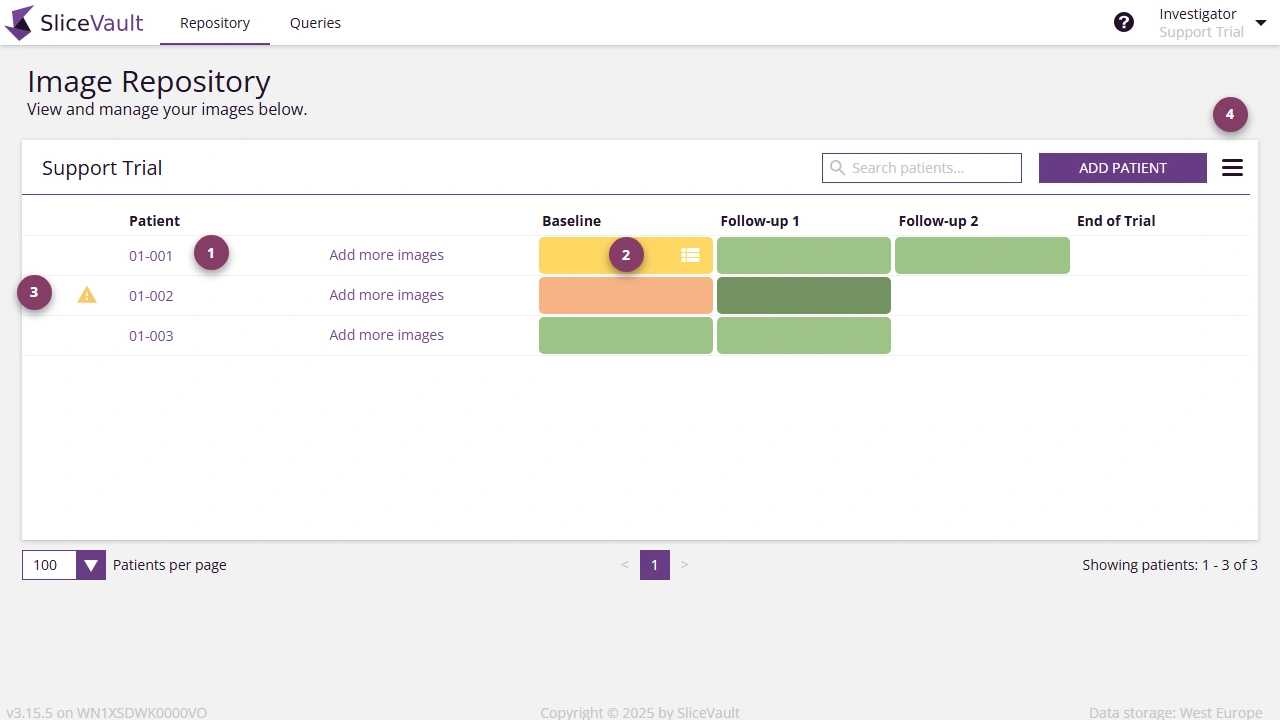The height and width of the screenshot is (720, 1280).
Task: Open the hamburger menu beside ADD PATIENT
Action: (1232, 167)
